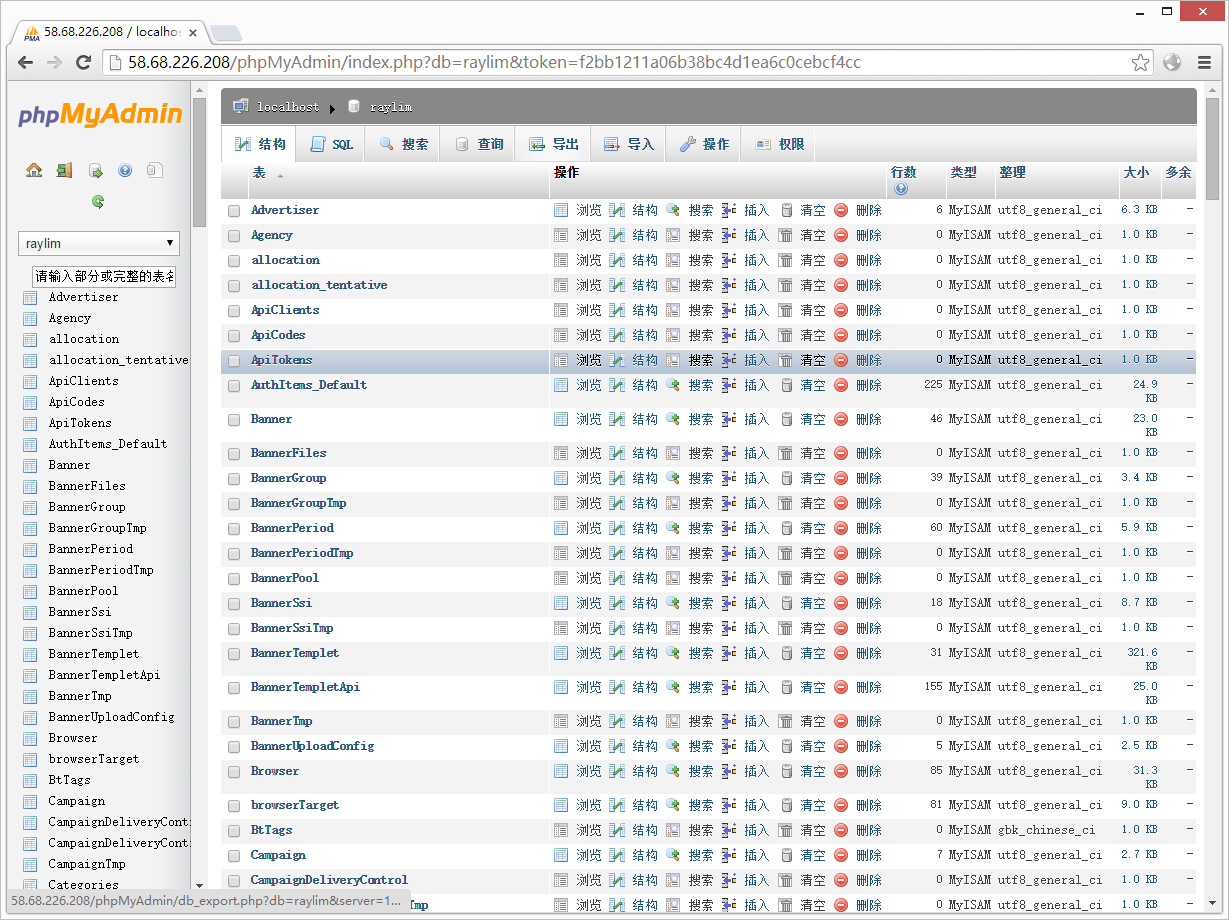Switch to the 搜索 tab

click(404, 144)
